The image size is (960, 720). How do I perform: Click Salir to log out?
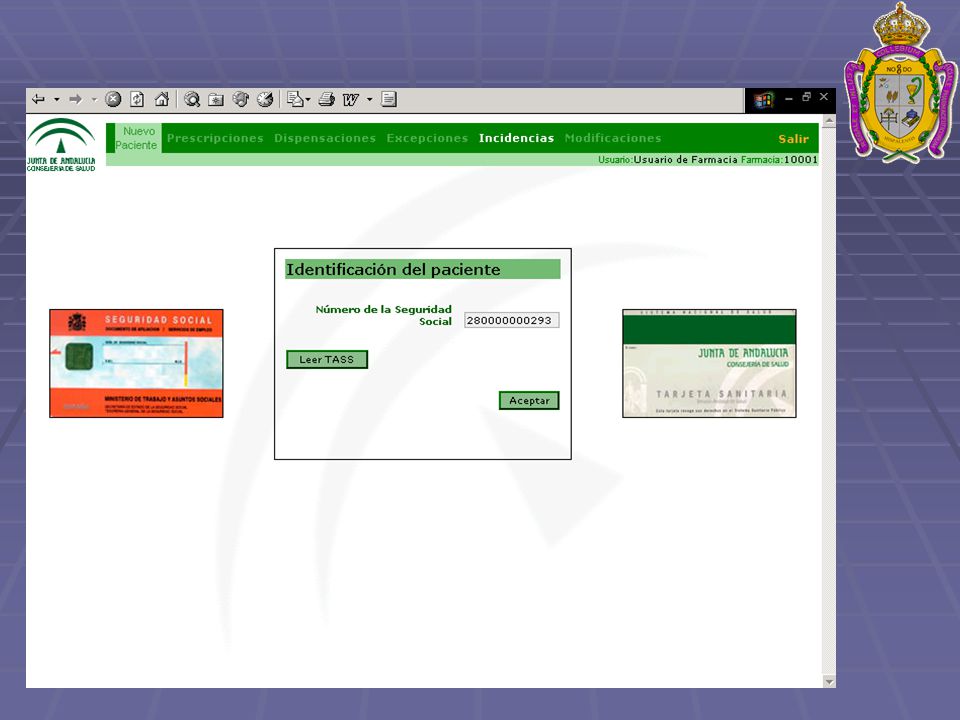pos(793,139)
